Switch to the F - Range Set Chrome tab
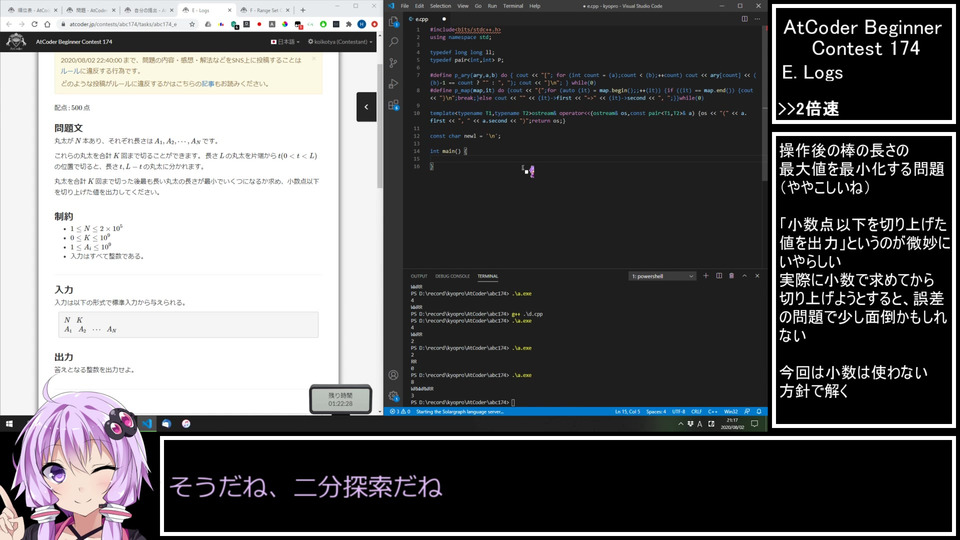960x540 pixels. (x=264, y=10)
